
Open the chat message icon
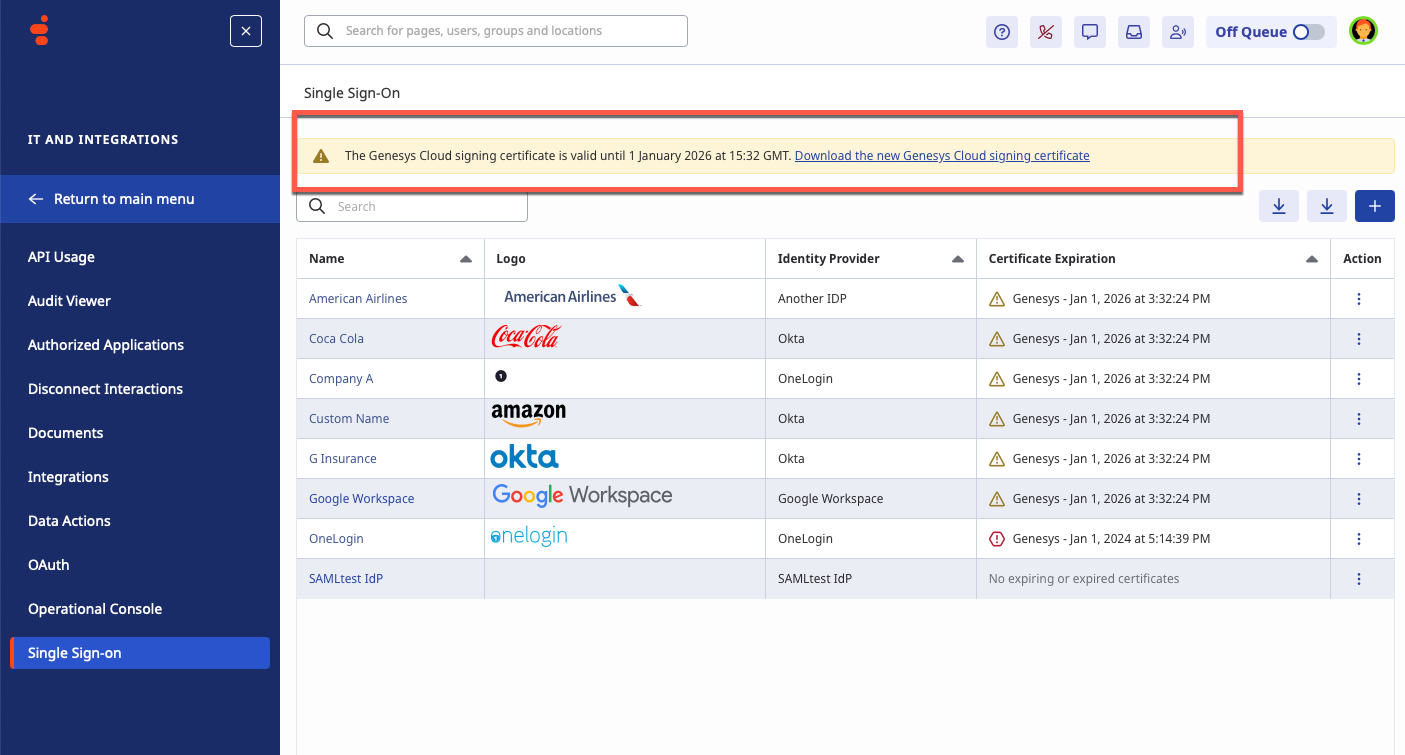coord(1090,32)
